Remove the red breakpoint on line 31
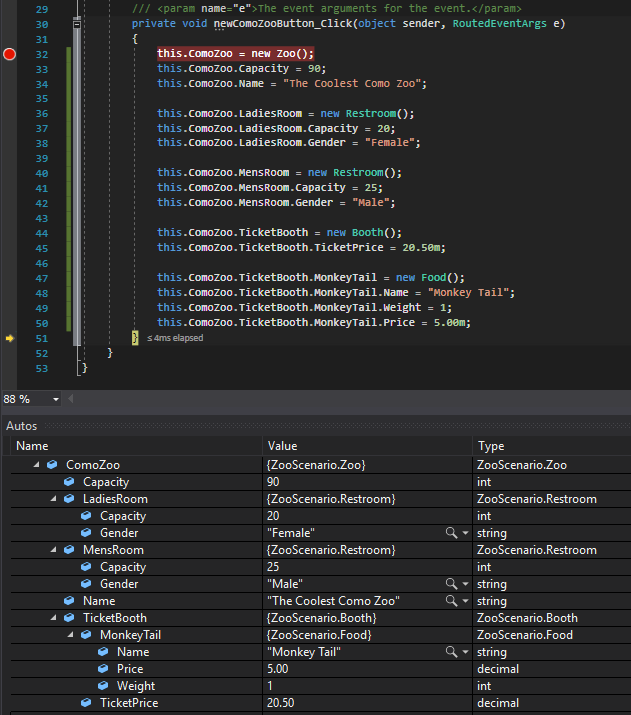631x715 pixels. pos(10,53)
